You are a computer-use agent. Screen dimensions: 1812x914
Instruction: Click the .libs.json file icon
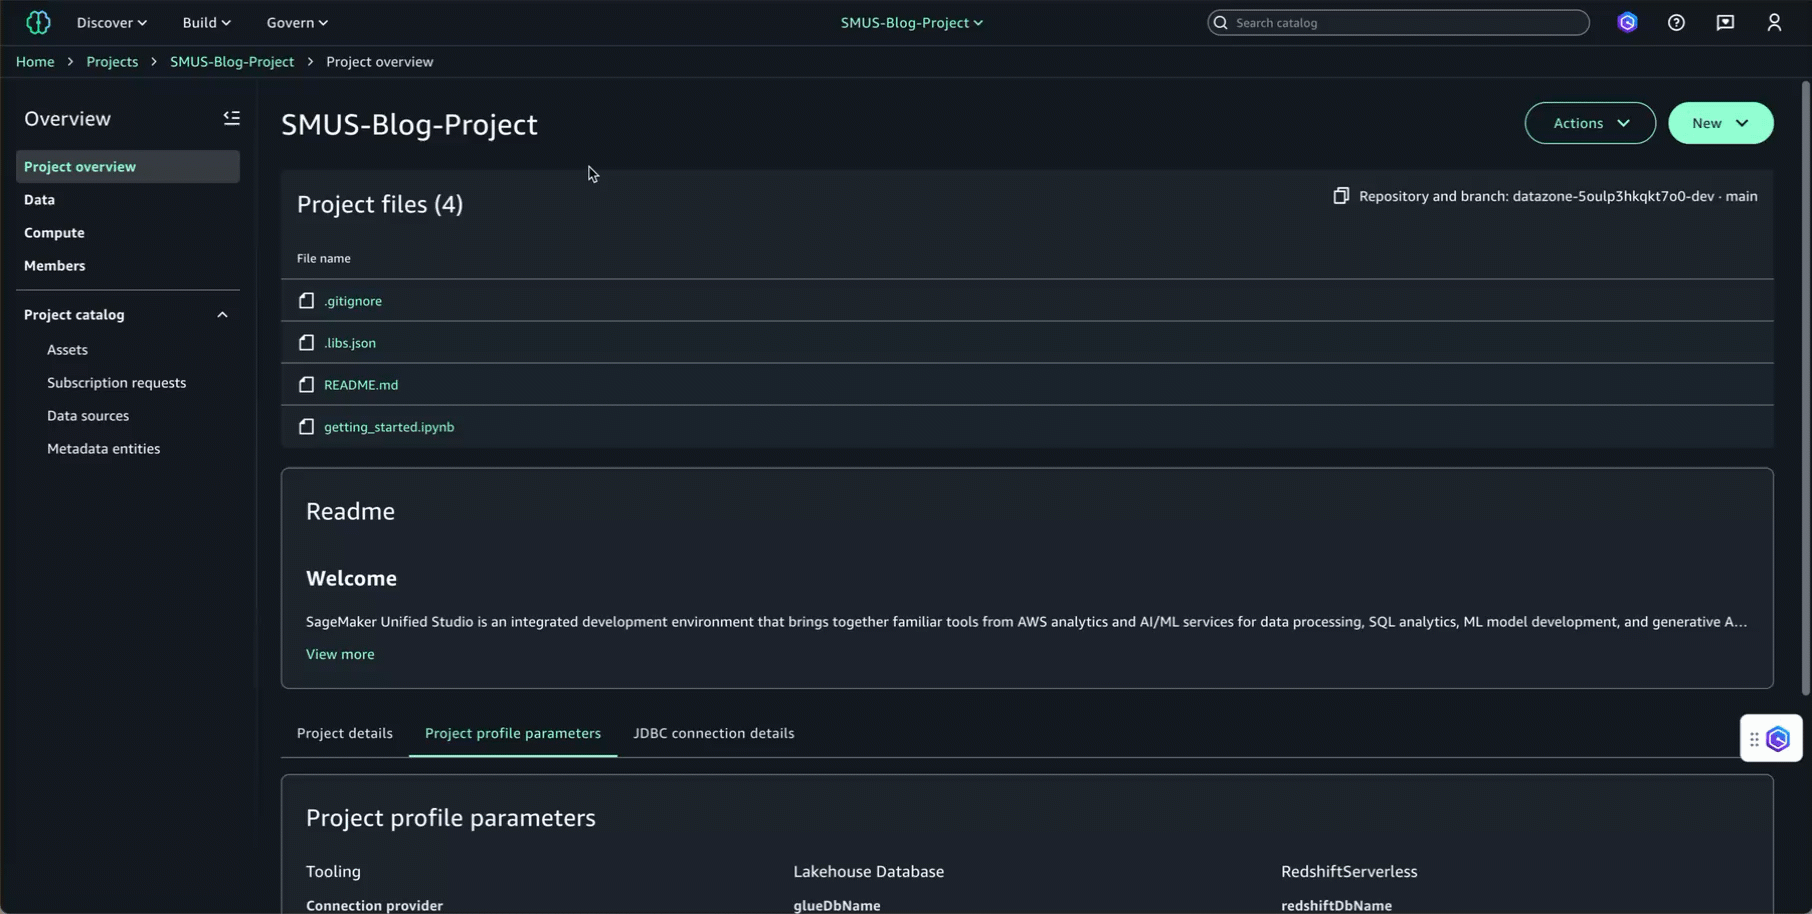(x=306, y=342)
